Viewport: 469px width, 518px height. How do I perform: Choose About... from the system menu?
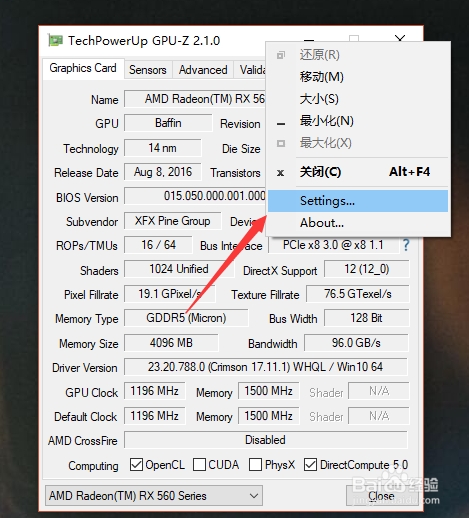(x=358, y=223)
